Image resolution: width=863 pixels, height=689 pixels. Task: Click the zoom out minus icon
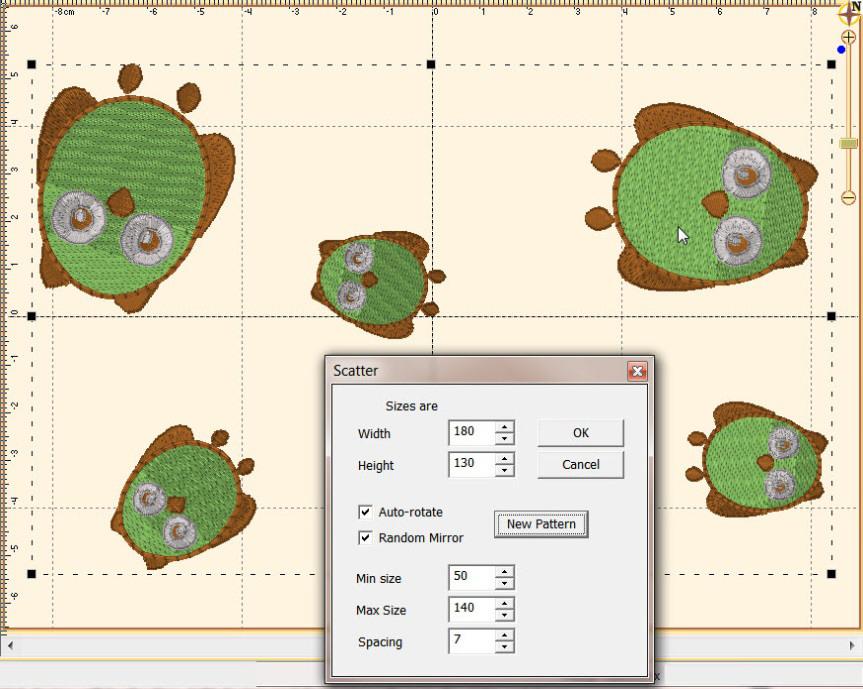coord(849,198)
